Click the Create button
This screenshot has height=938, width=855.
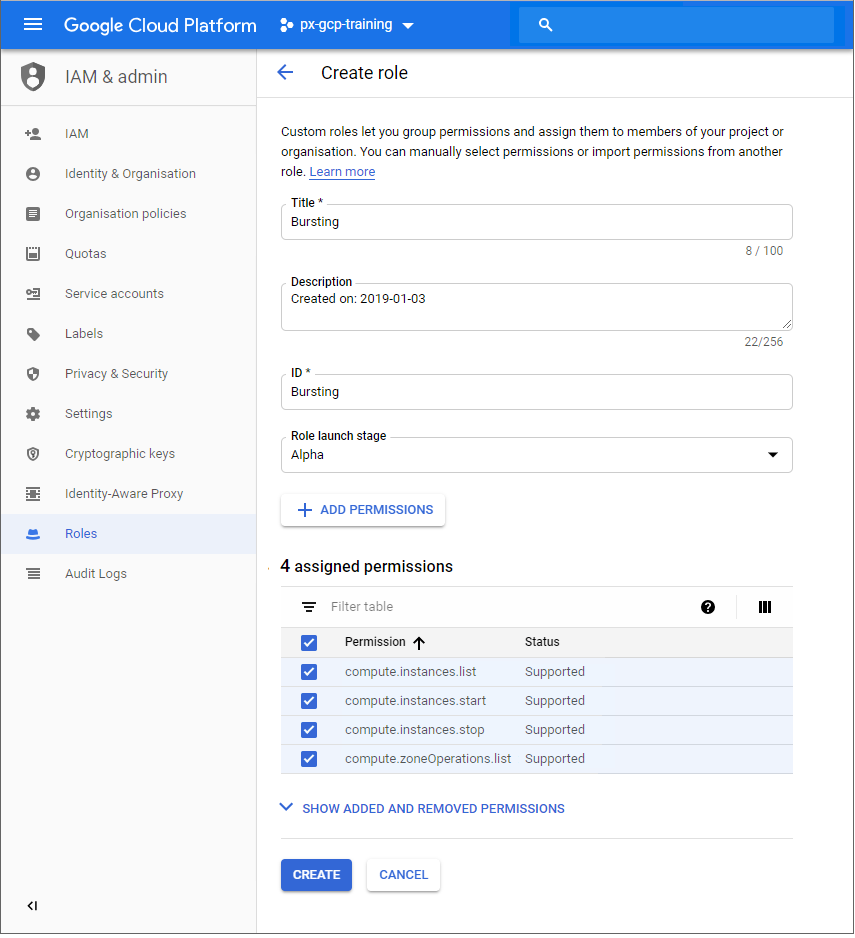(316, 875)
